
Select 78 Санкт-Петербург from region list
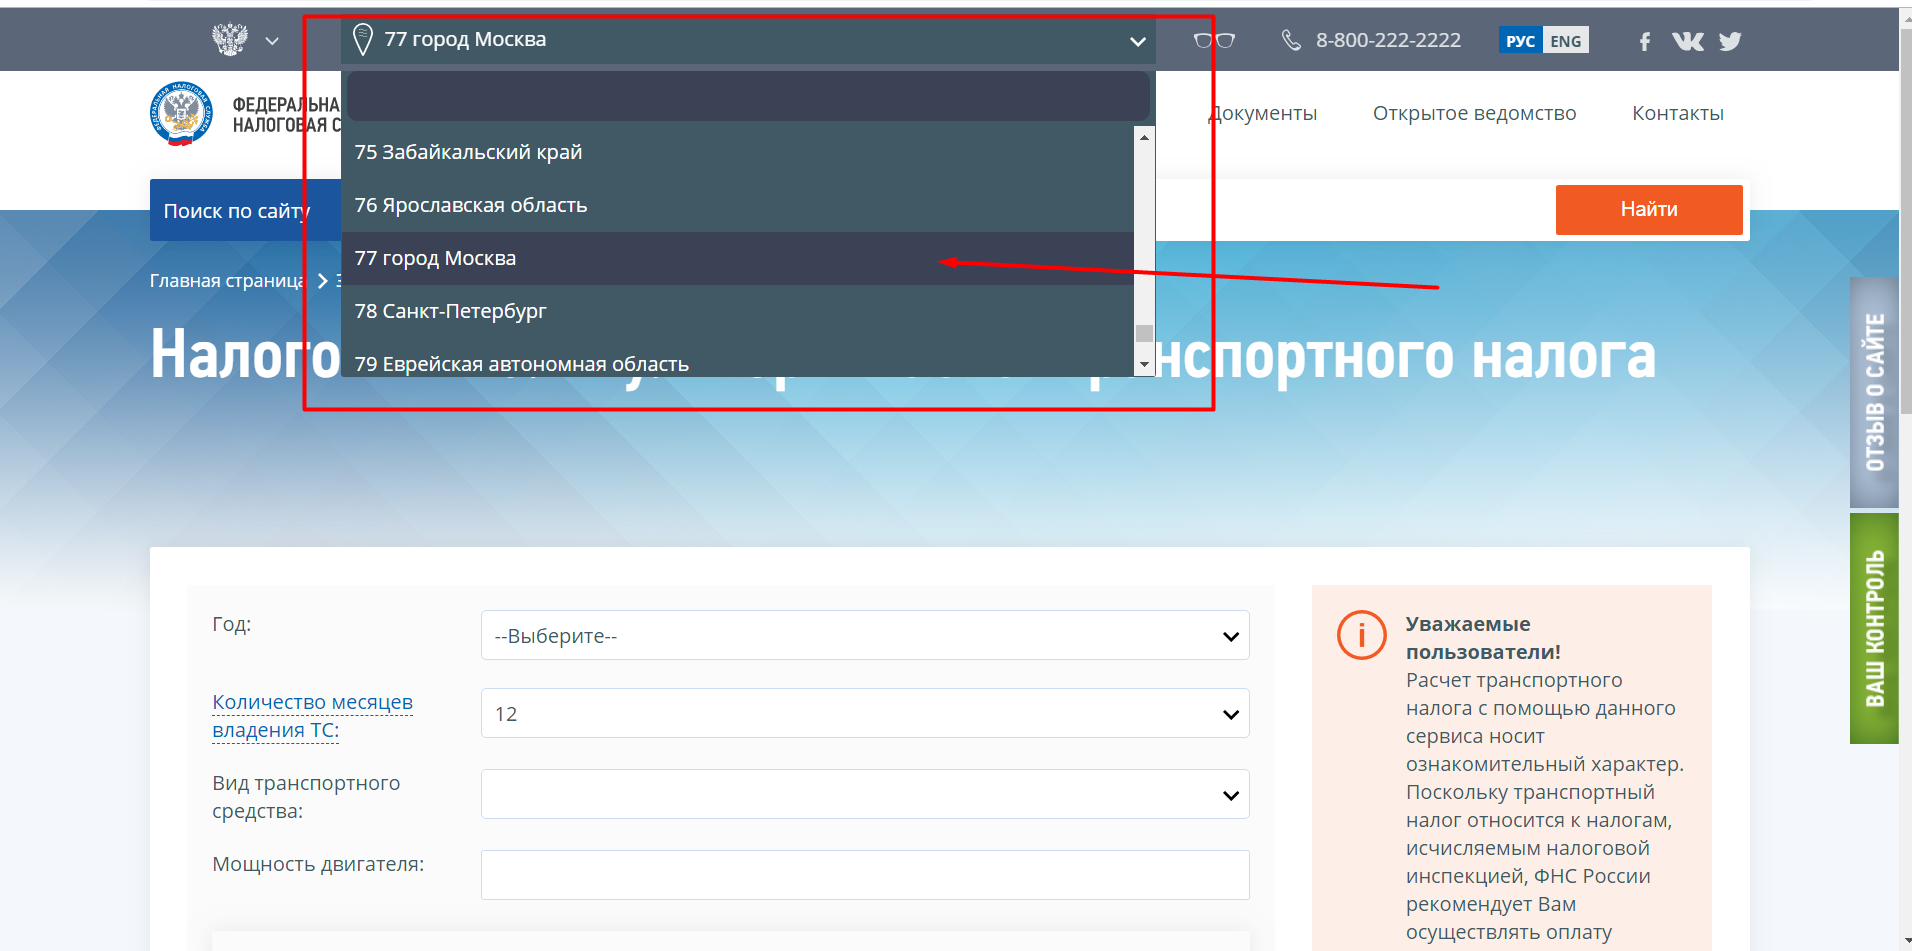[450, 311]
